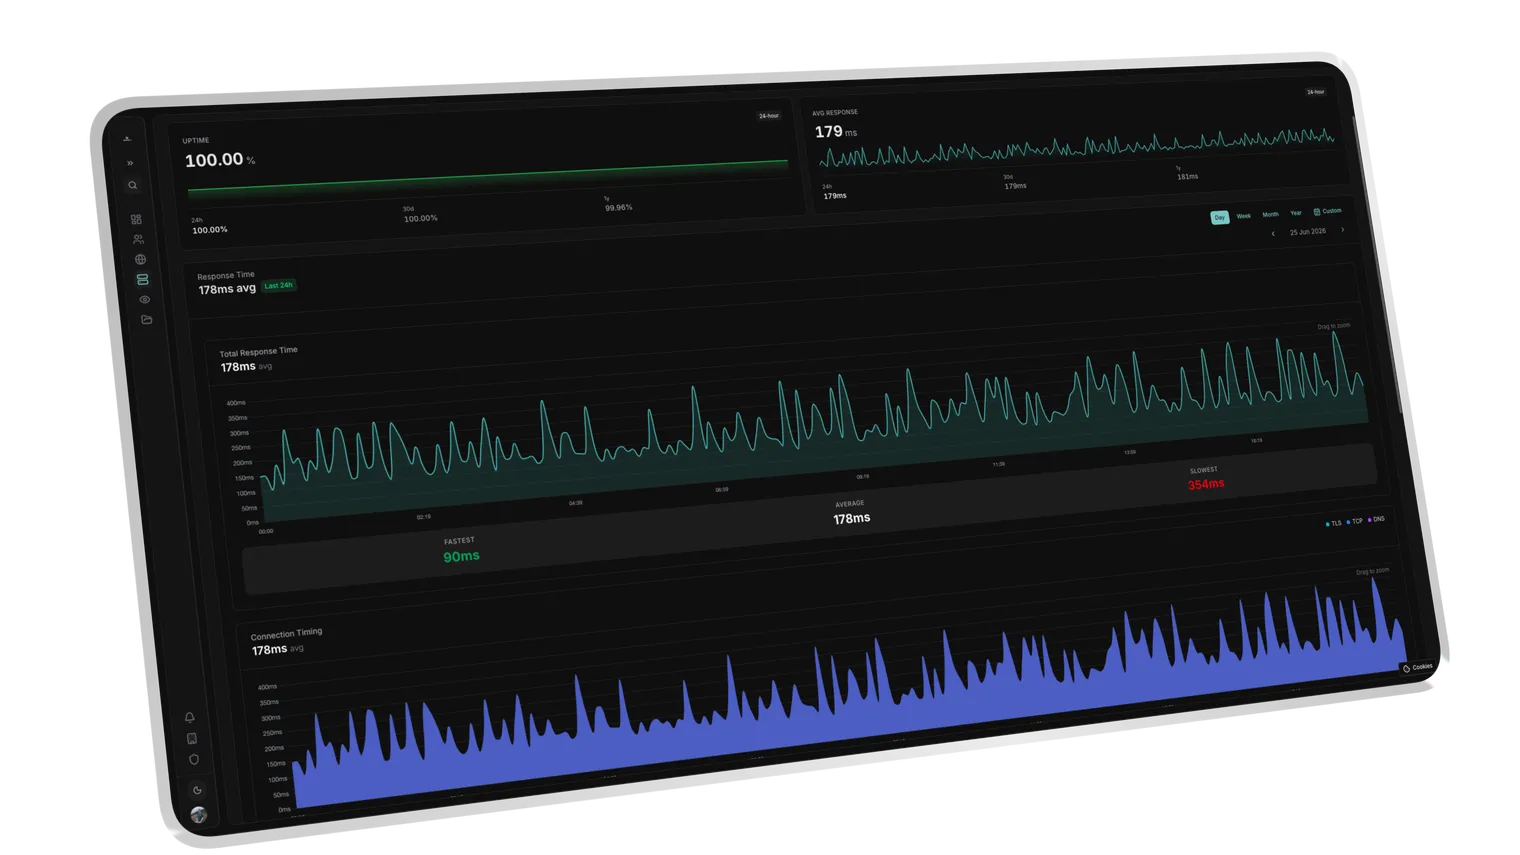Open the folder icon in the sidebar
The width and height of the screenshot is (1520, 855).
(x=146, y=319)
